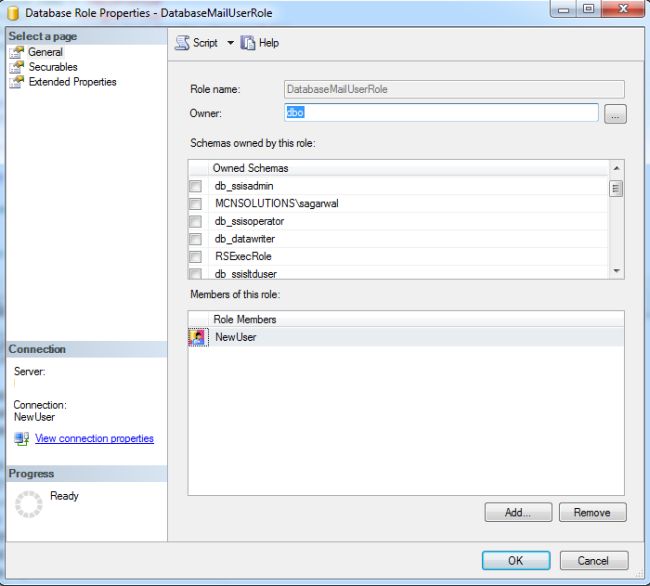650x586 pixels.
Task: Click the Cancel button
Action: click(x=594, y=560)
